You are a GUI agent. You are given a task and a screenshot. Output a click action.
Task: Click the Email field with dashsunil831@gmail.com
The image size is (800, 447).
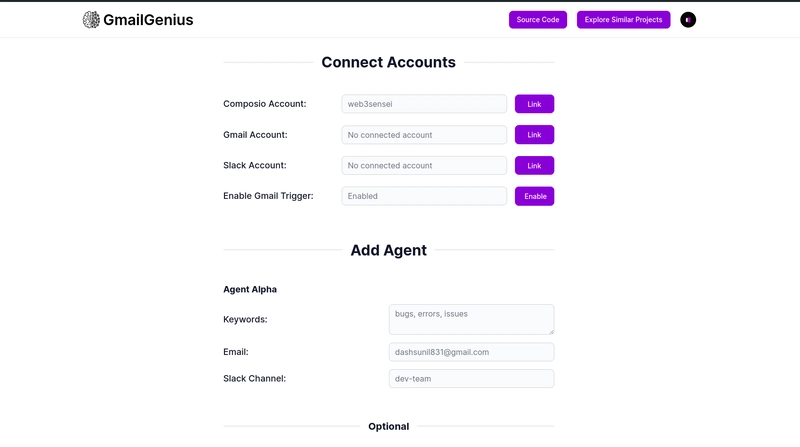(471, 352)
